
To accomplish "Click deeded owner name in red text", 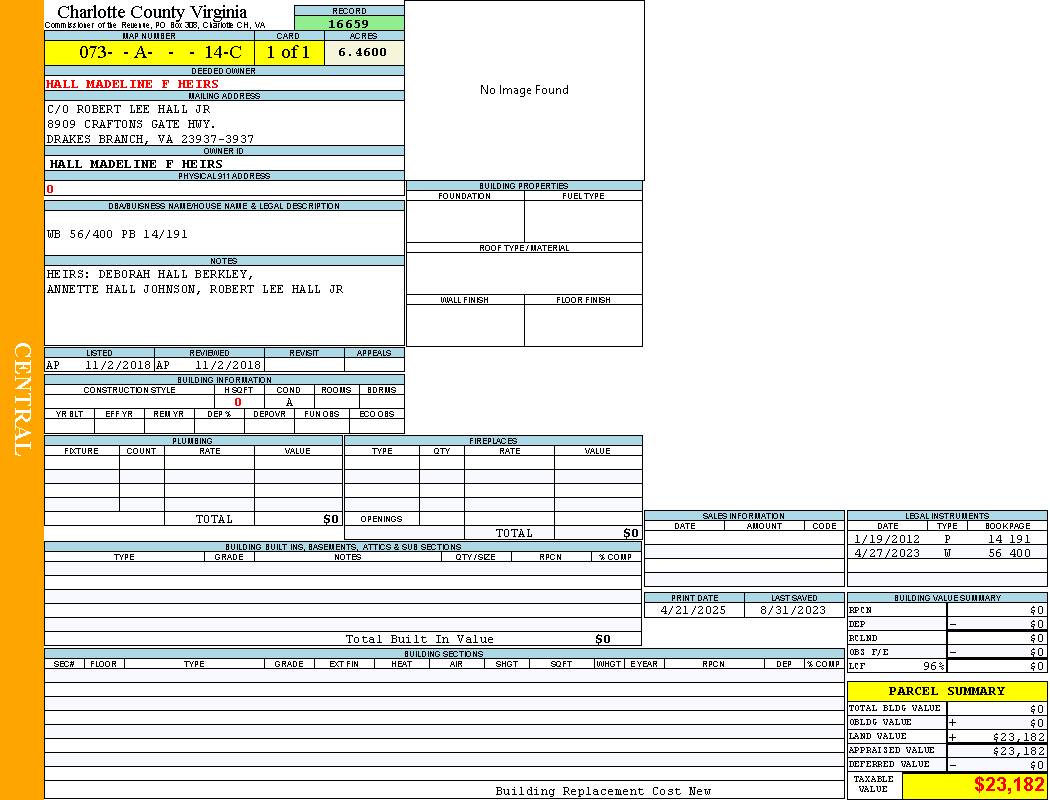I will coord(132,84).
